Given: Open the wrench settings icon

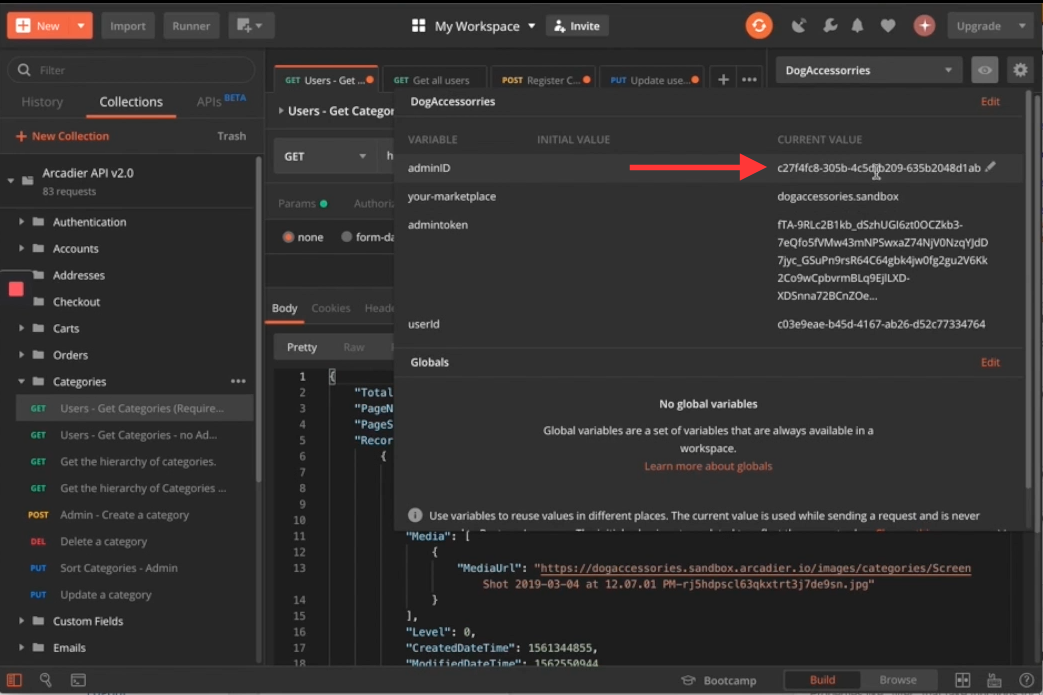Looking at the screenshot, I should (828, 26).
